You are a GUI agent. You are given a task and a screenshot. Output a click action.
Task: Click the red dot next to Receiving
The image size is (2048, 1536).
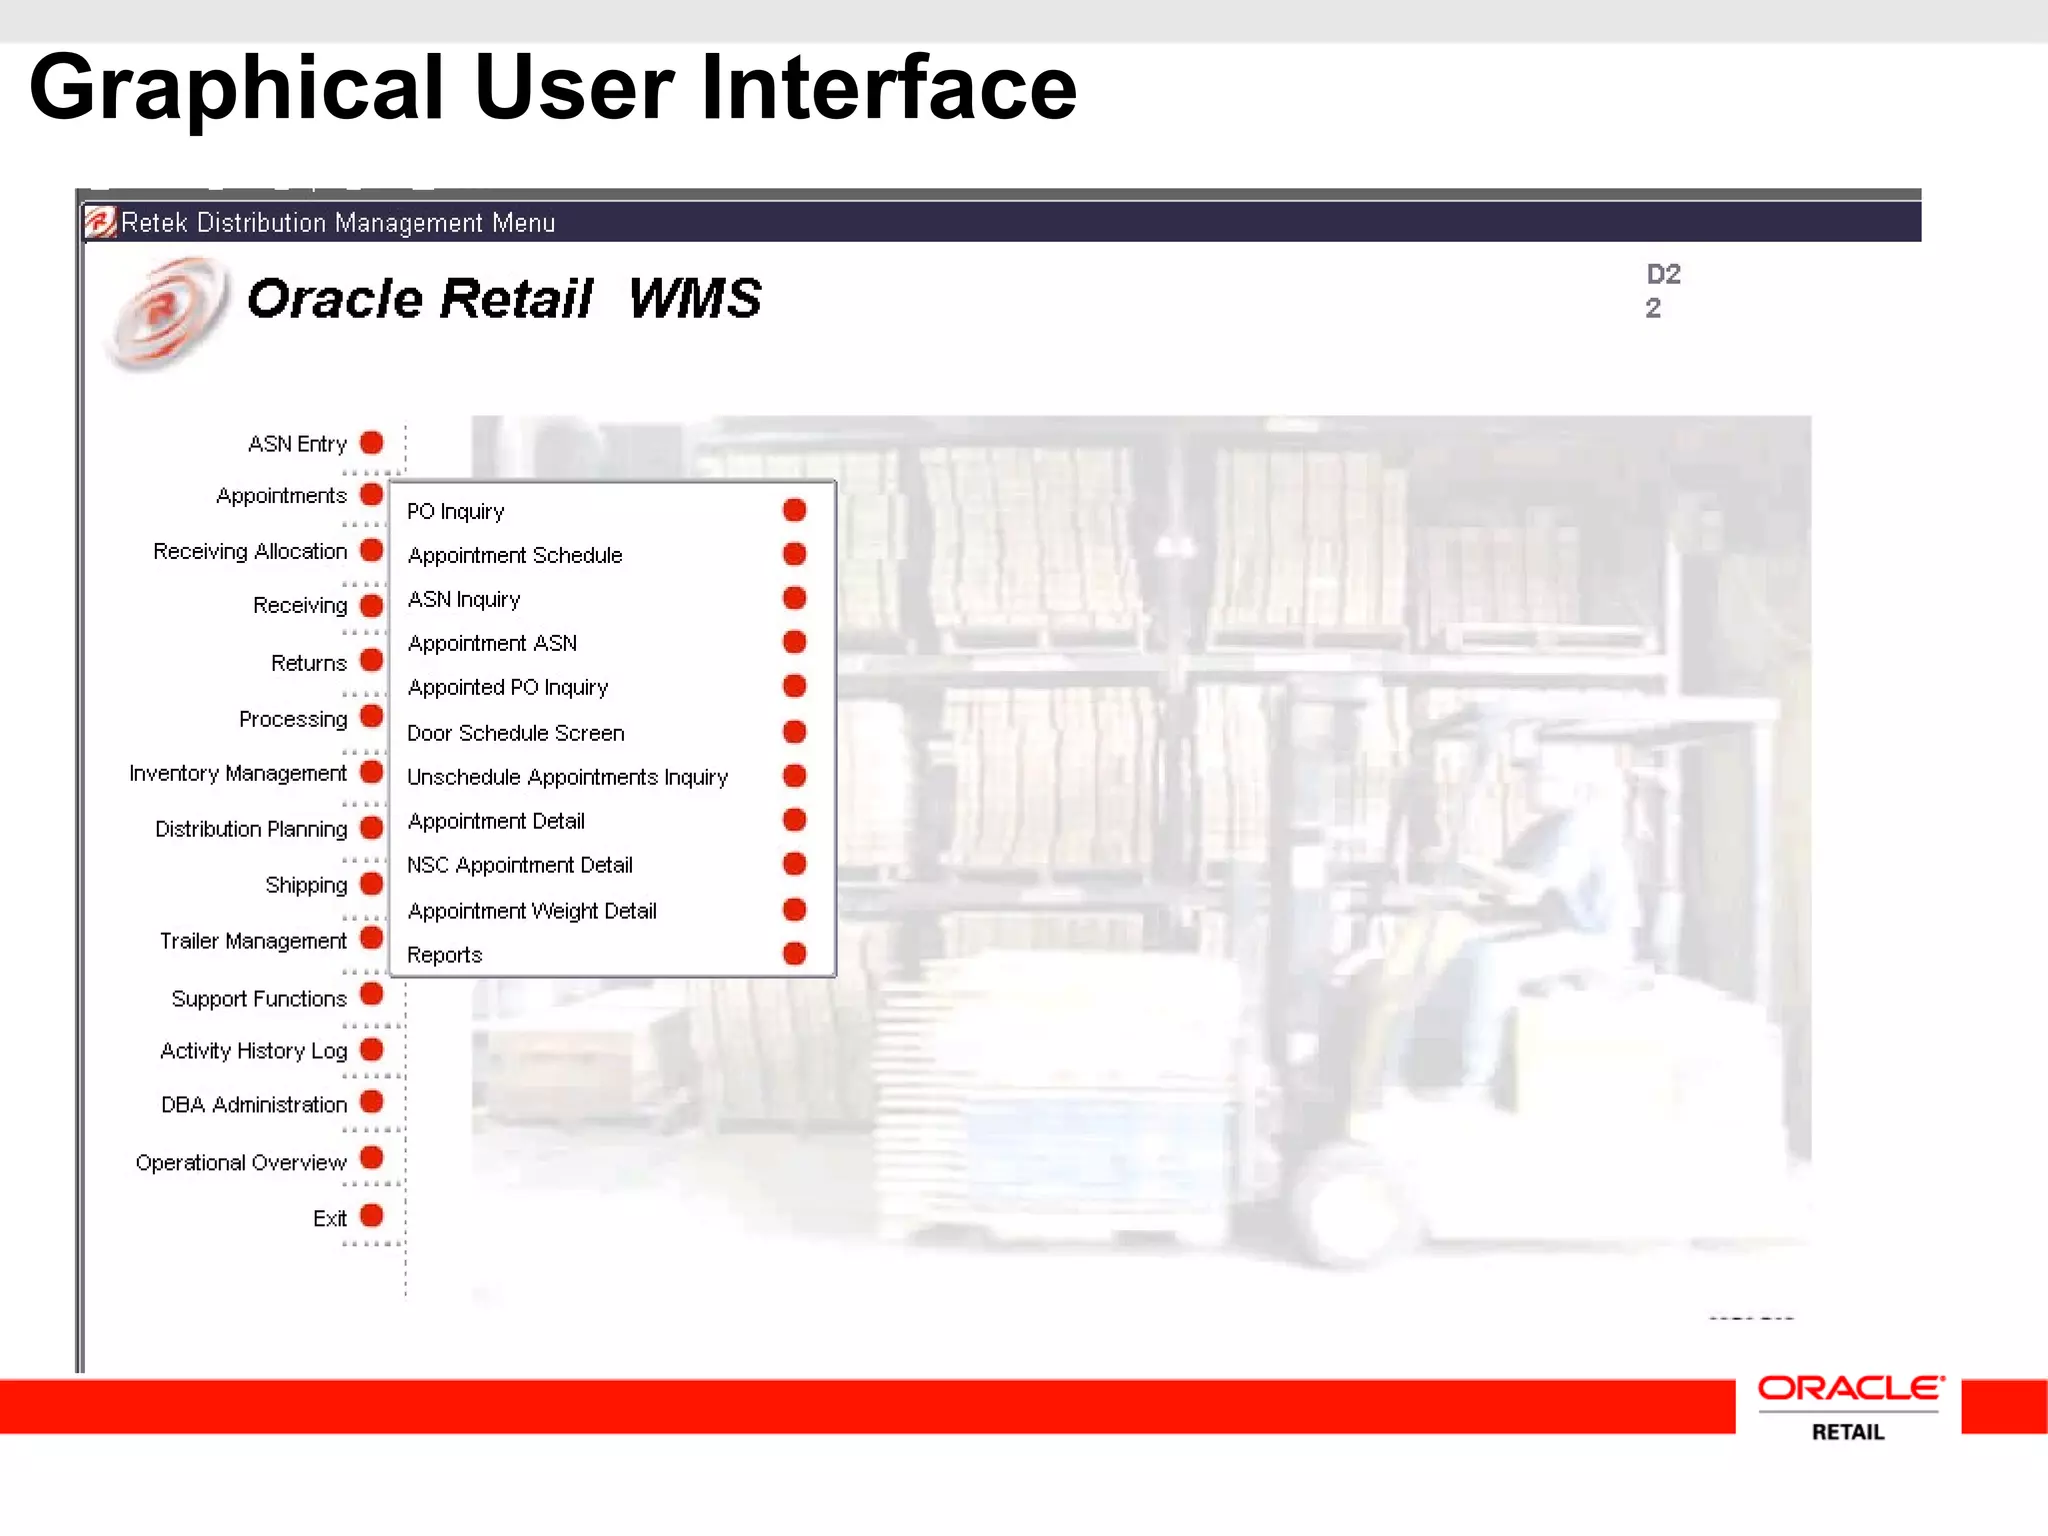pos(372,605)
